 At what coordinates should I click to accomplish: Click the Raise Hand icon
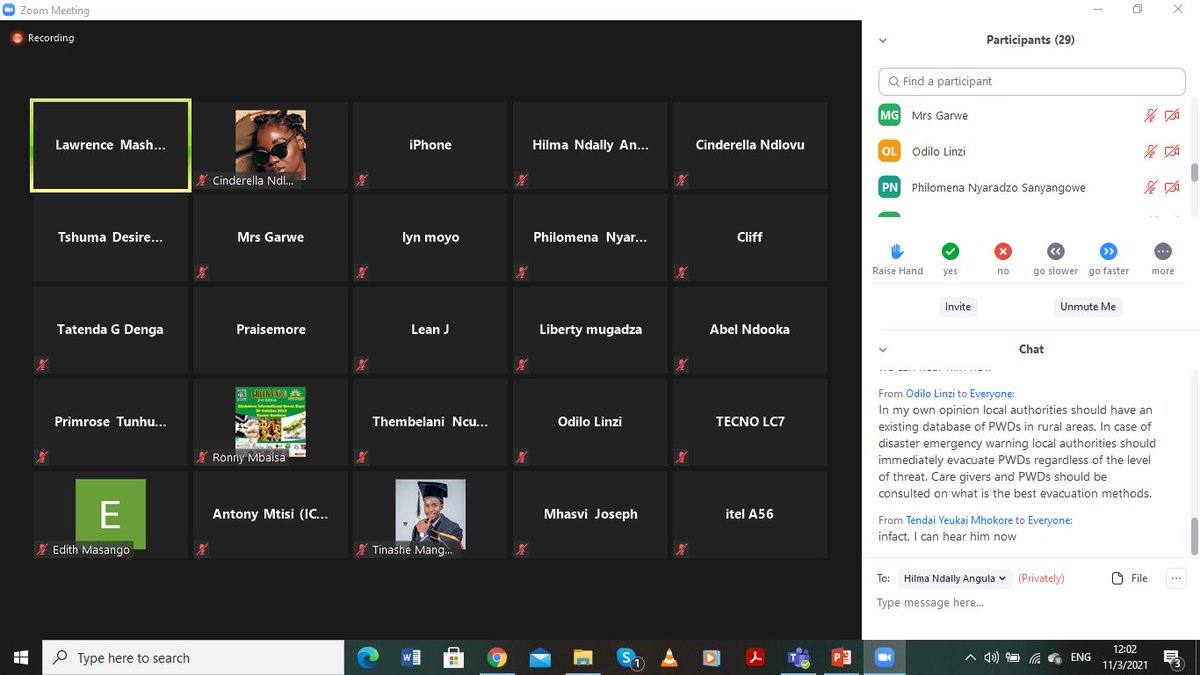pyautogui.click(x=897, y=251)
